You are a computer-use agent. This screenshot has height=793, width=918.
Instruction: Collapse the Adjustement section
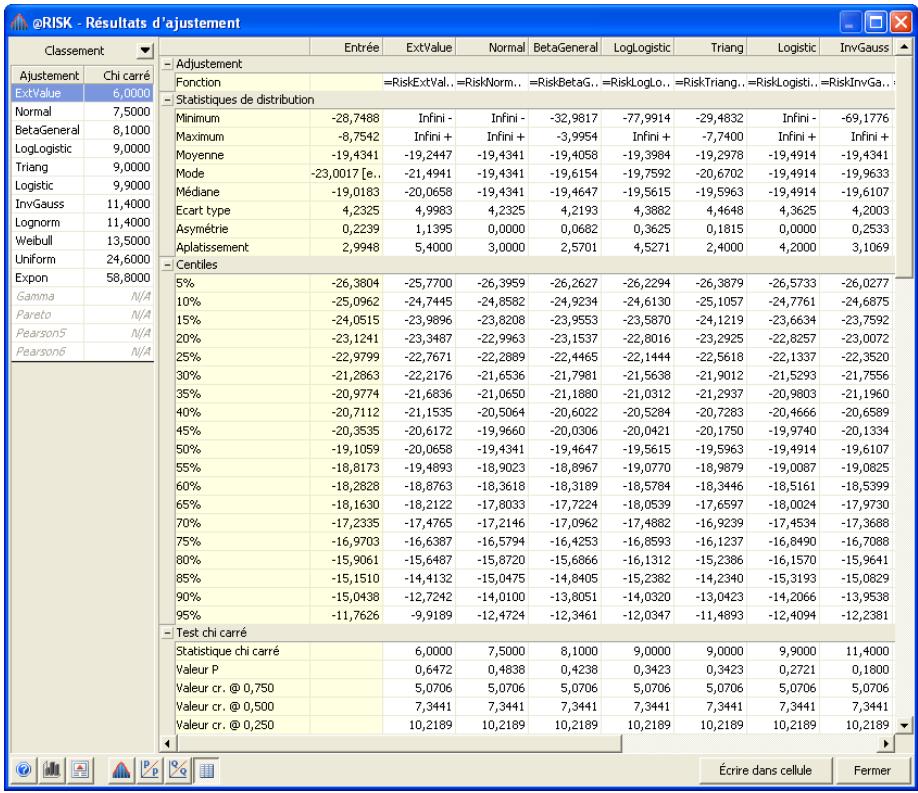[x=167, y=62]
